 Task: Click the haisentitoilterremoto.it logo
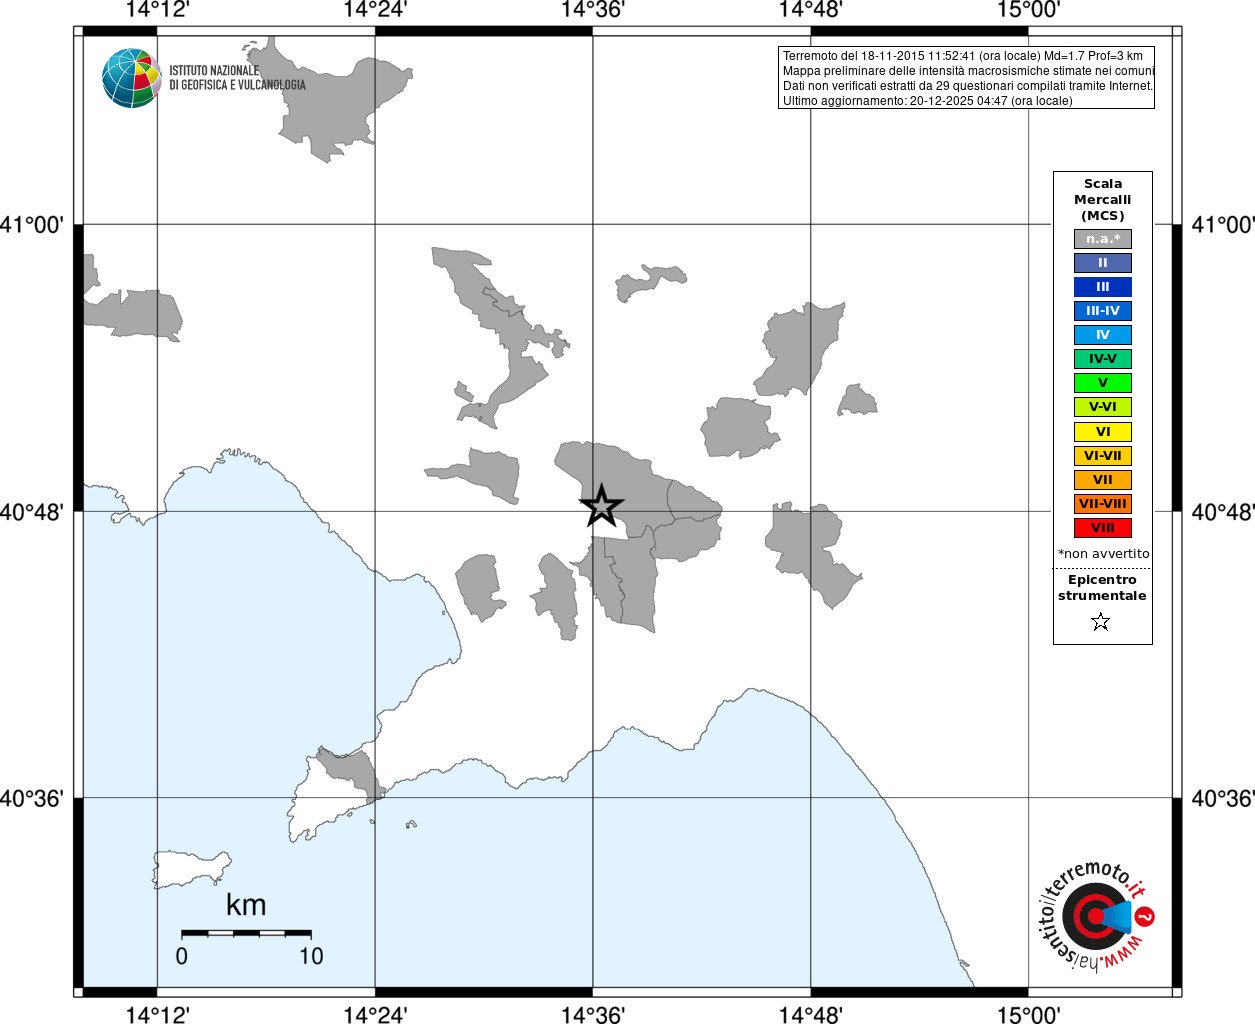(x=1096, y=915)
